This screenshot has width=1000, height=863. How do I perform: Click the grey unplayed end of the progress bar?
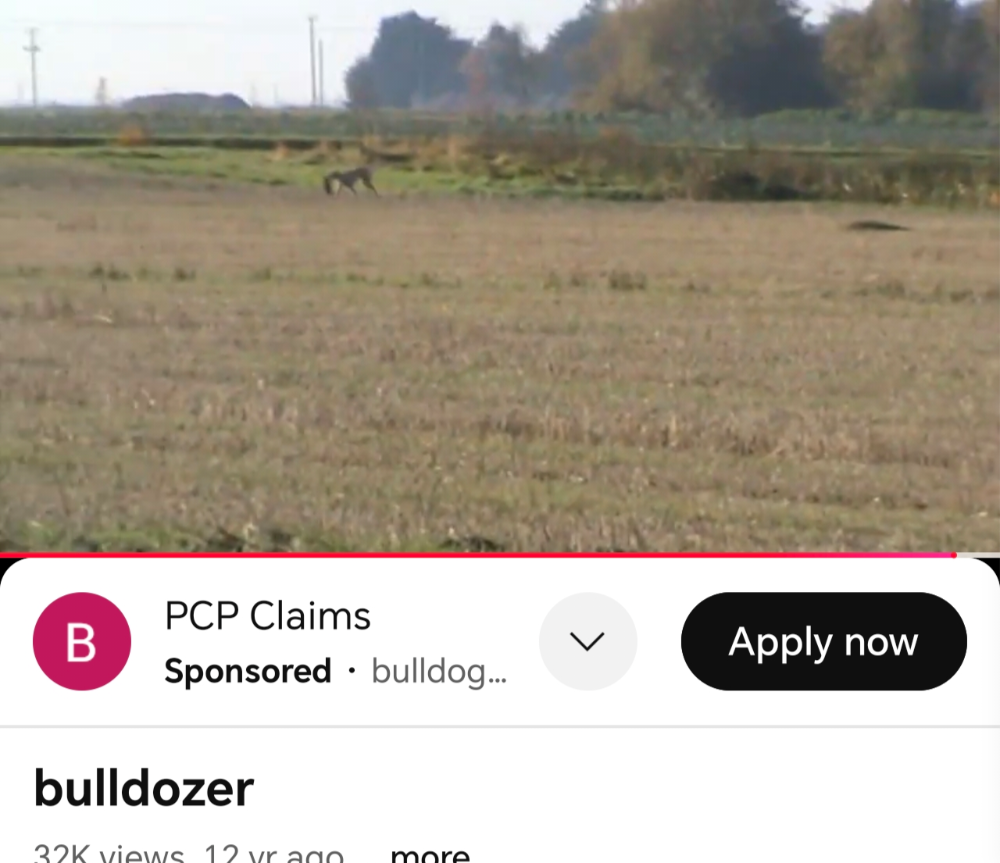(x=978, y=555)
